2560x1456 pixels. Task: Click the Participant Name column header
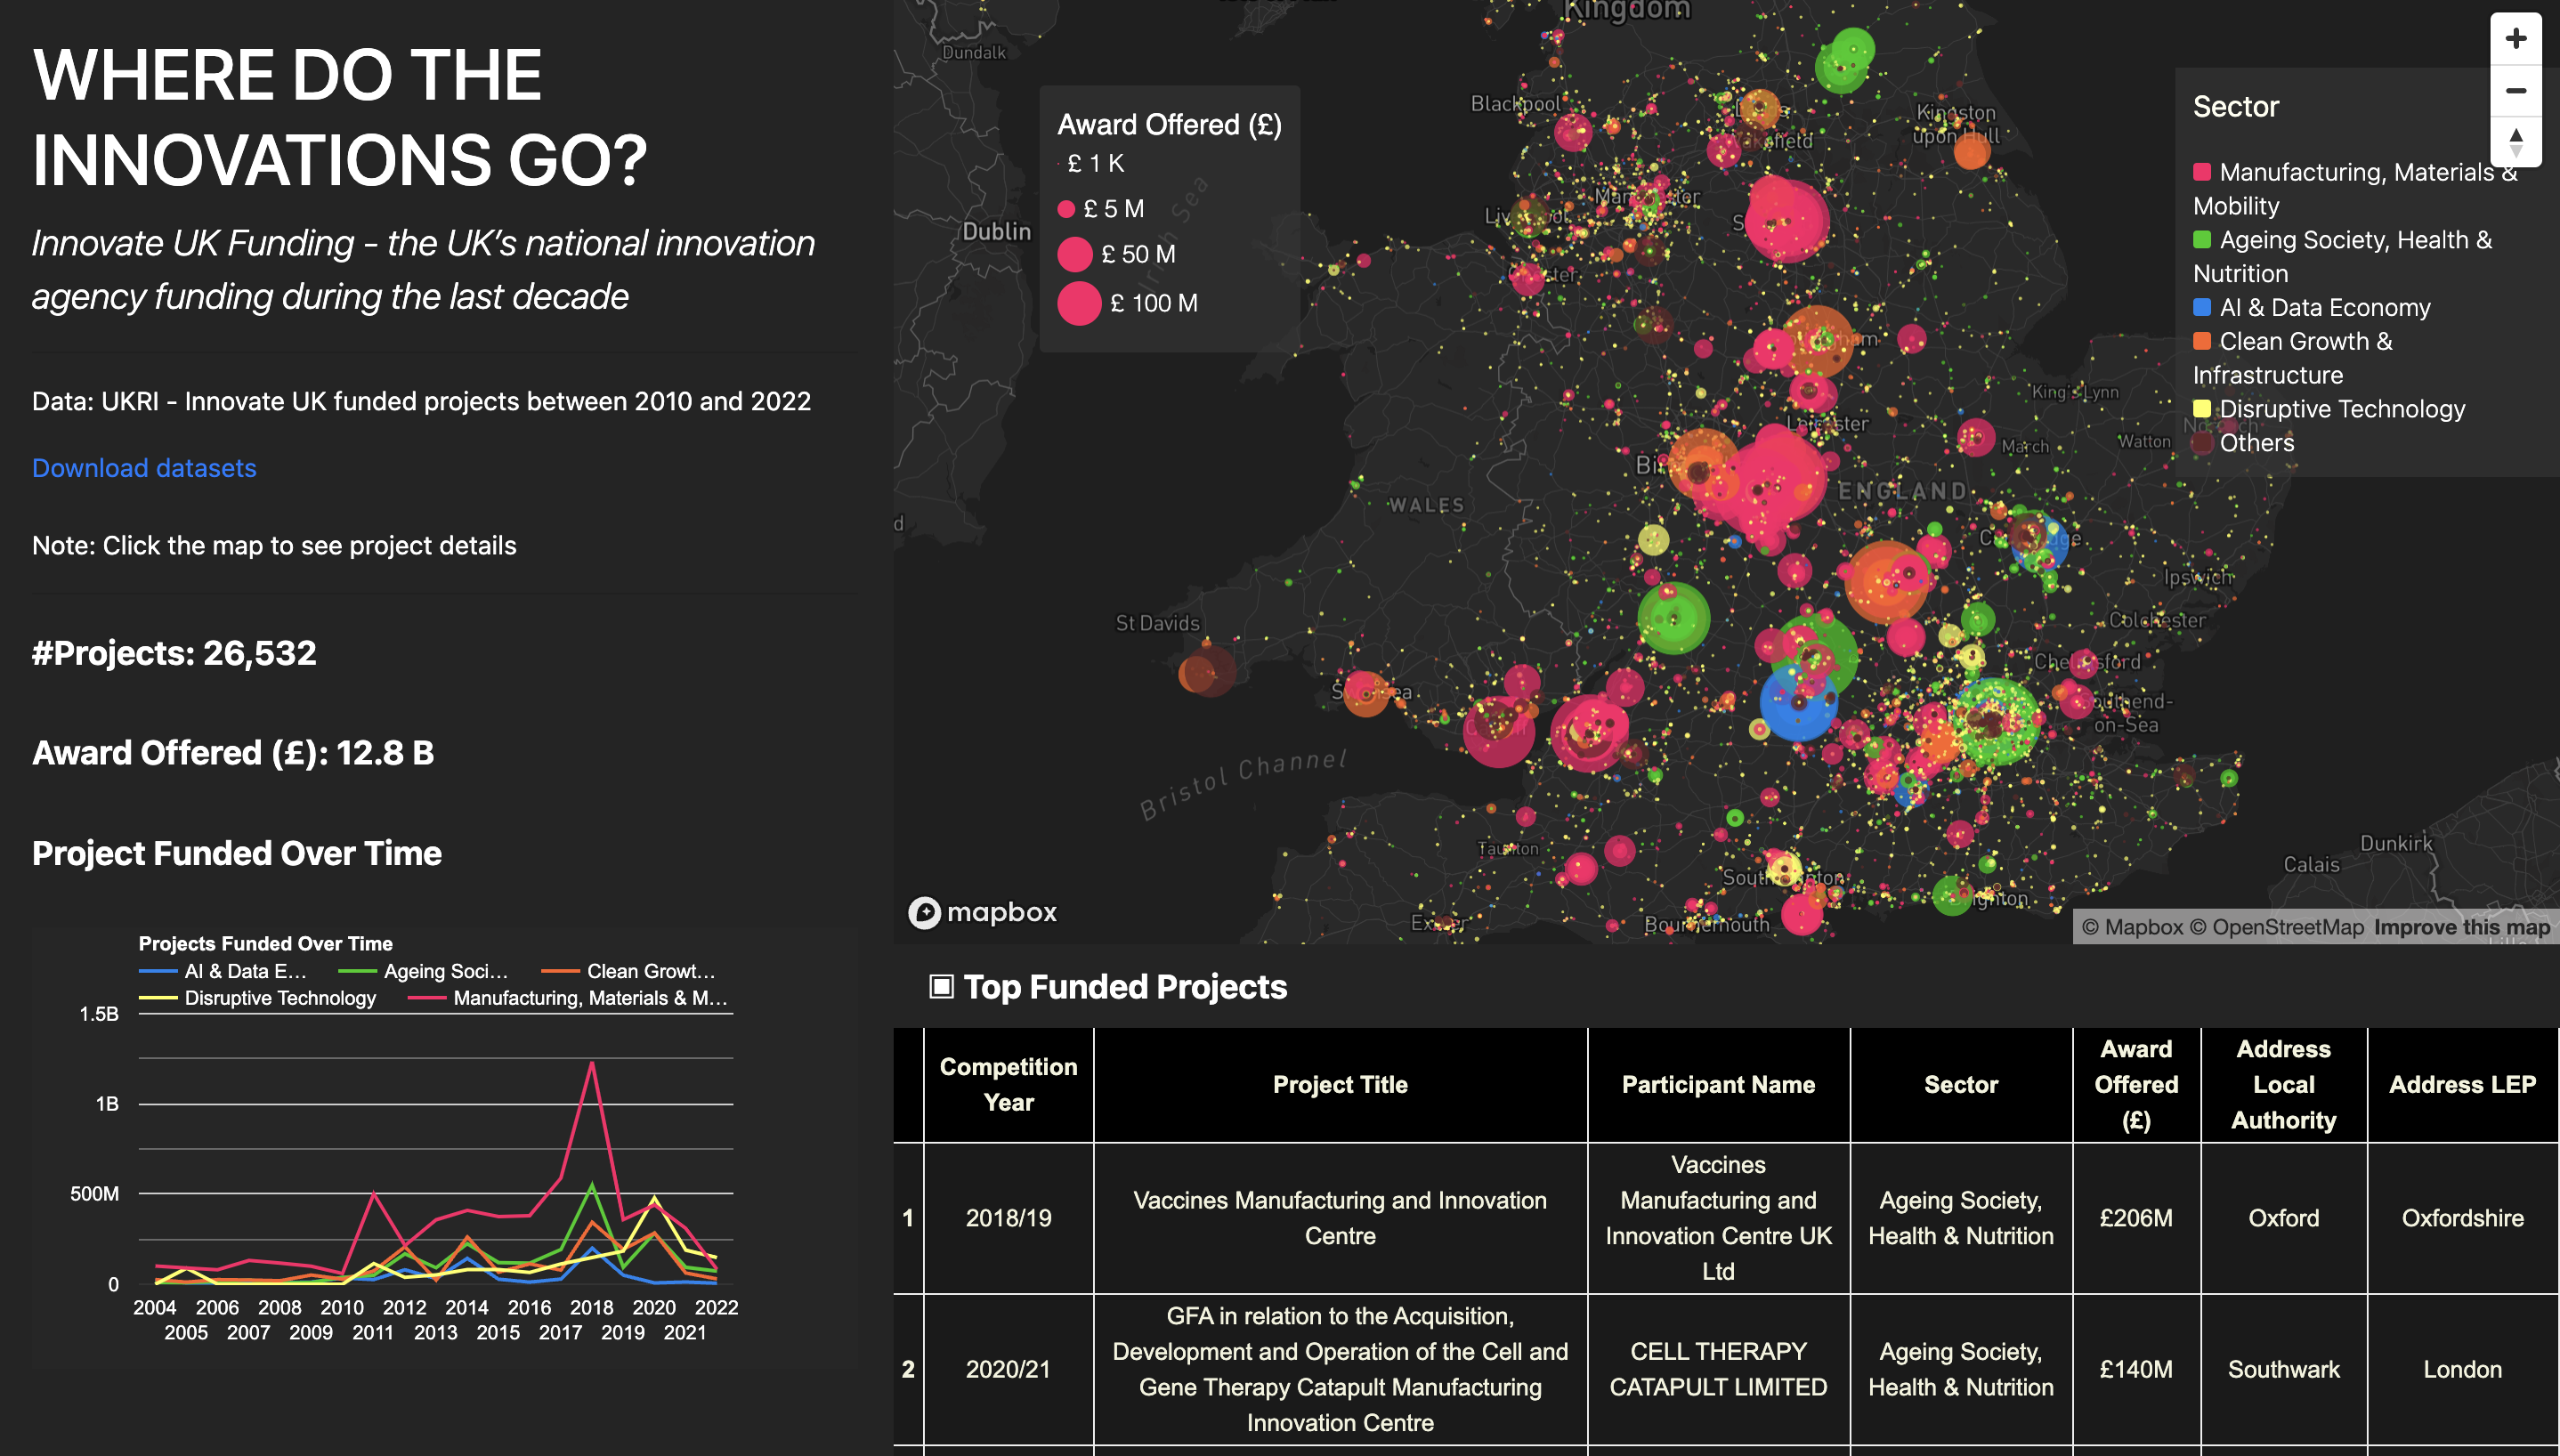coord(1718,1085)
